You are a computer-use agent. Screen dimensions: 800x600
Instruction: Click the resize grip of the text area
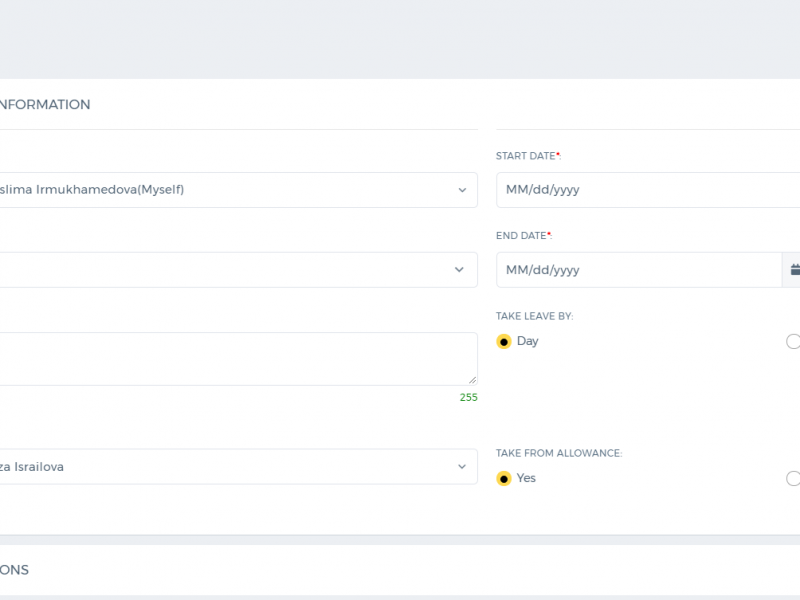(472, 380)
